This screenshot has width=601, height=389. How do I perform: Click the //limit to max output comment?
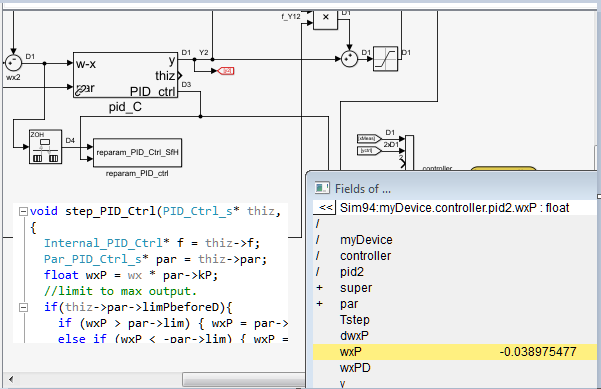pyautogui.click(x=120, y=291)
